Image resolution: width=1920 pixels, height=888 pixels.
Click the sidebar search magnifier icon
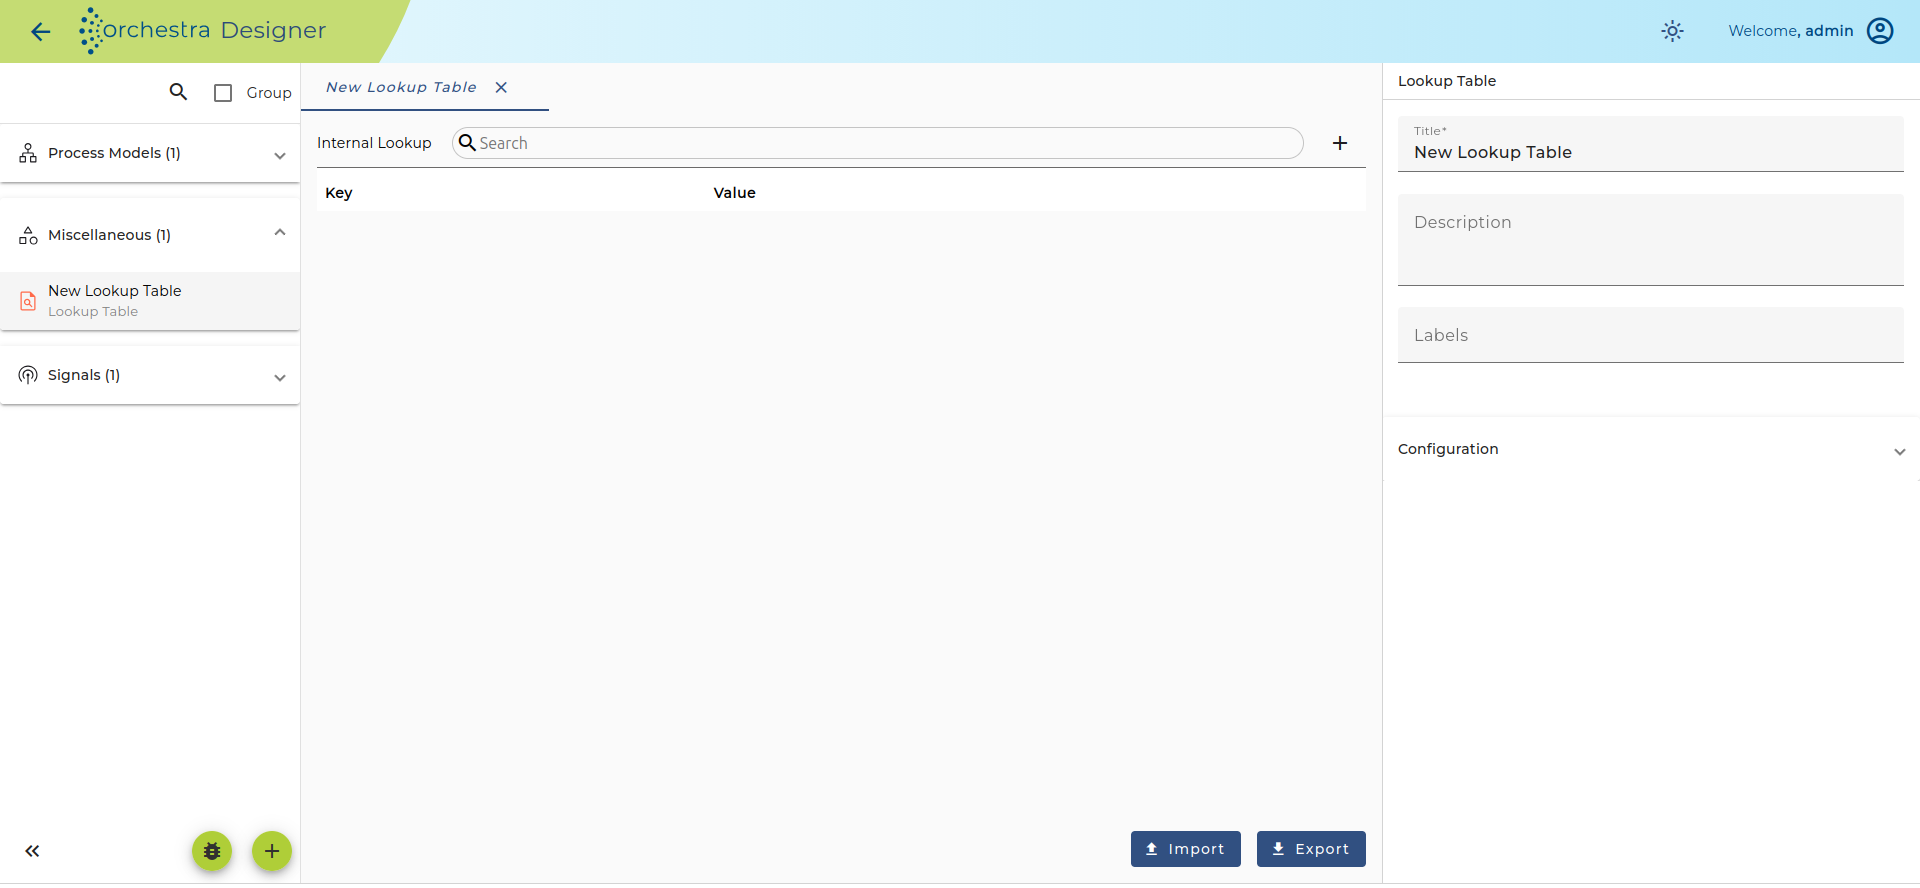[x=178, y=92]
